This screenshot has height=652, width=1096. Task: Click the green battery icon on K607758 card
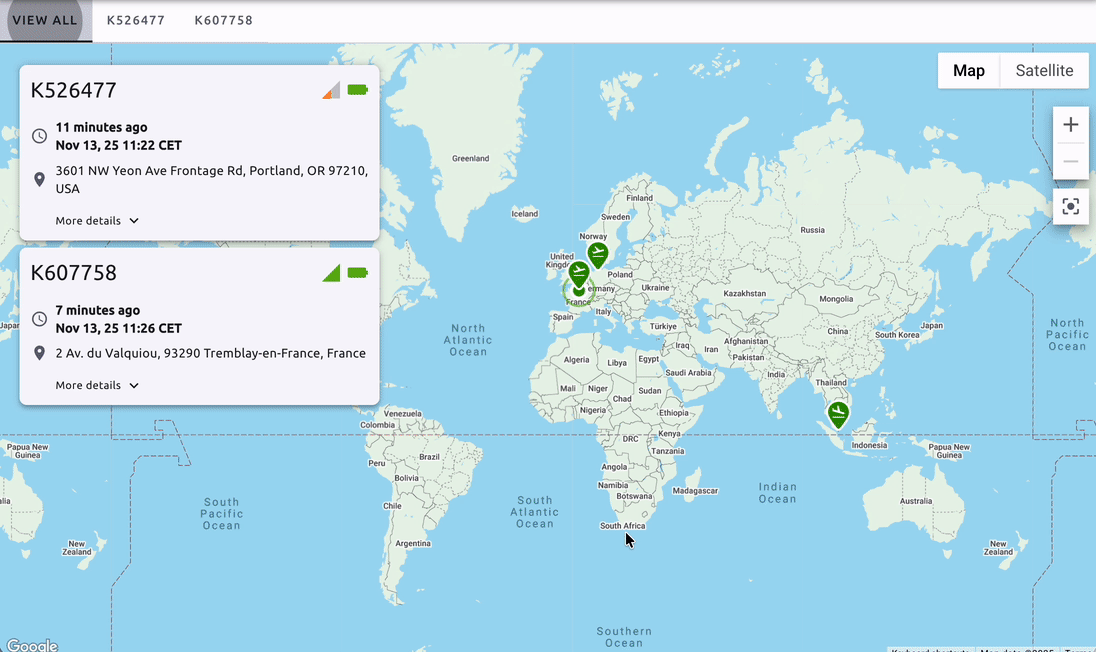coord(358,272)
